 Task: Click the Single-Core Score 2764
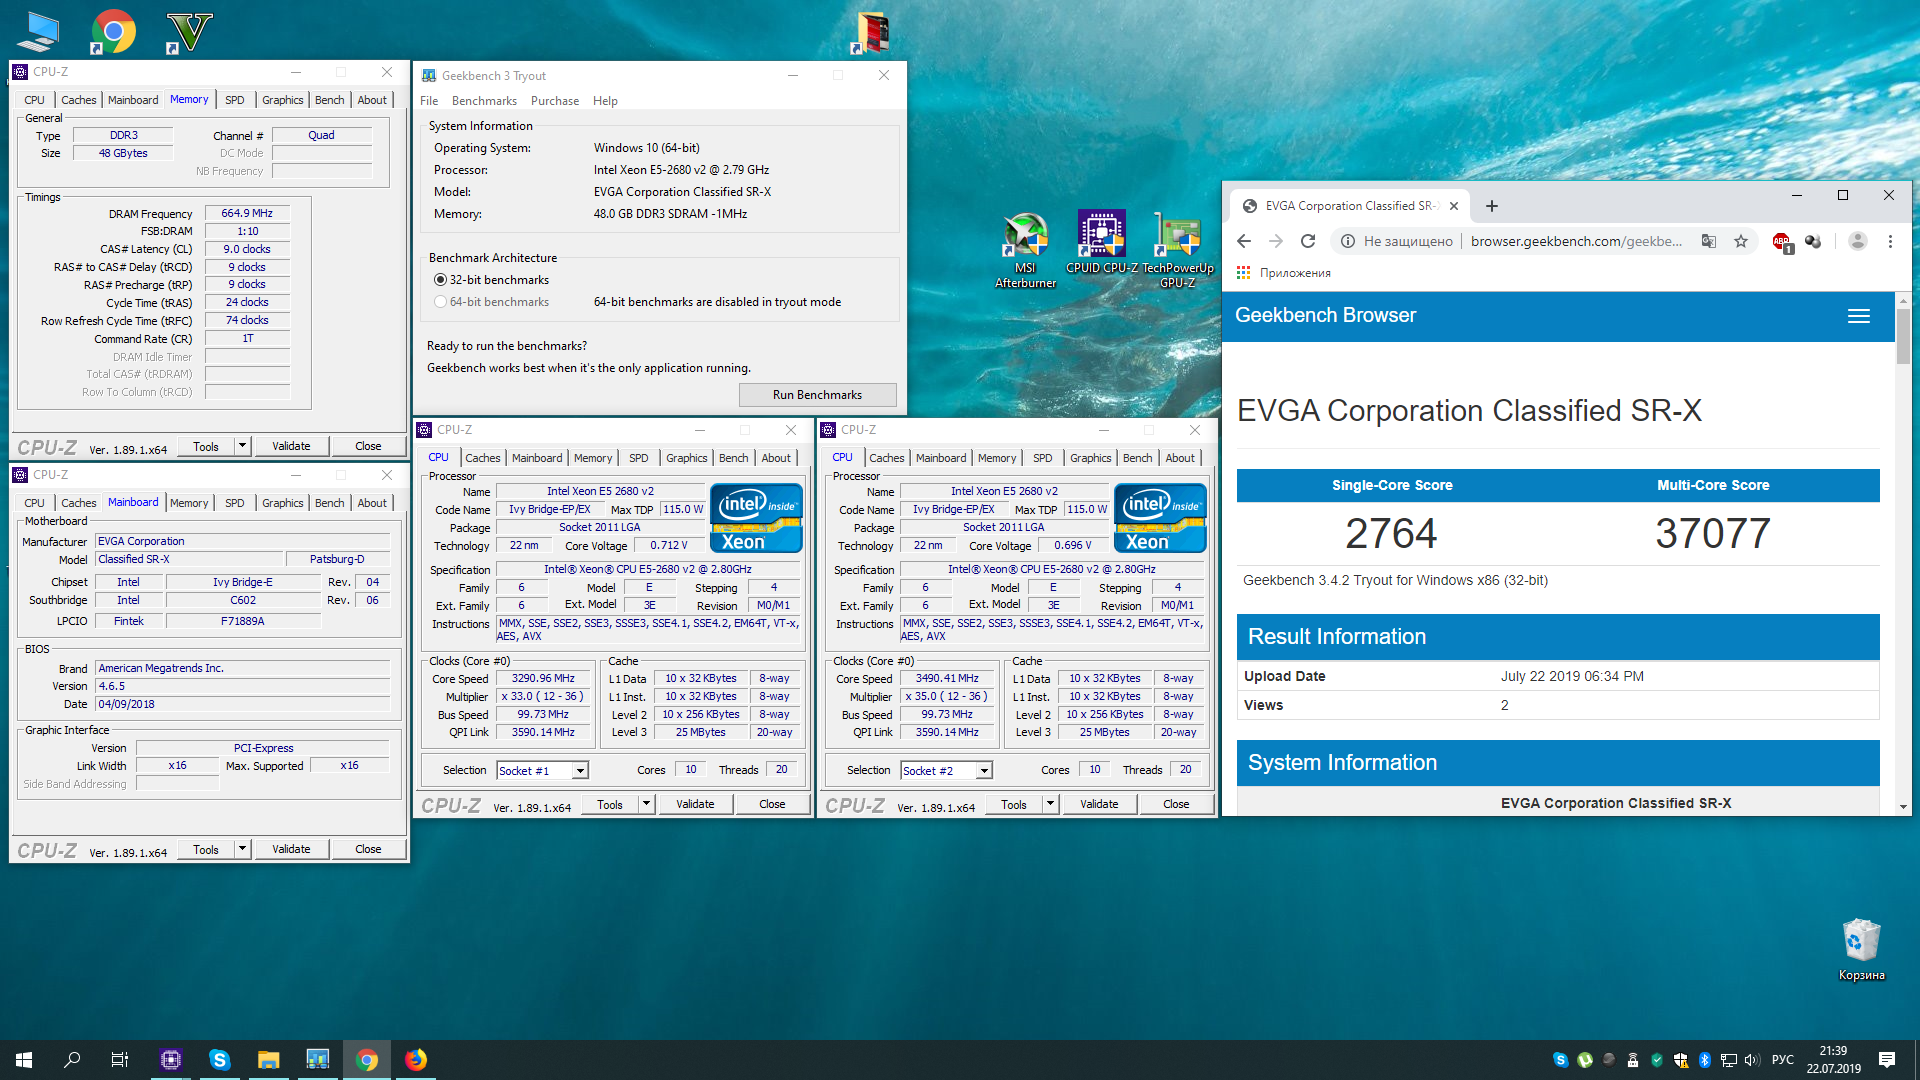[1391, 533]
